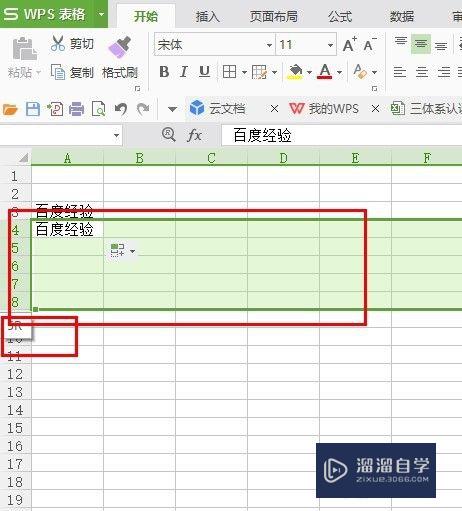Image resolution: width=462 pixels, height=511 pixels.
Task: Align text to vertical middle
Action: click(421, 44)
